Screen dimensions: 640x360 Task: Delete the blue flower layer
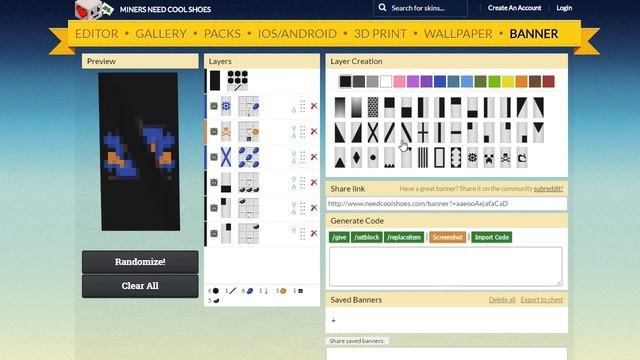pos(314,106)
